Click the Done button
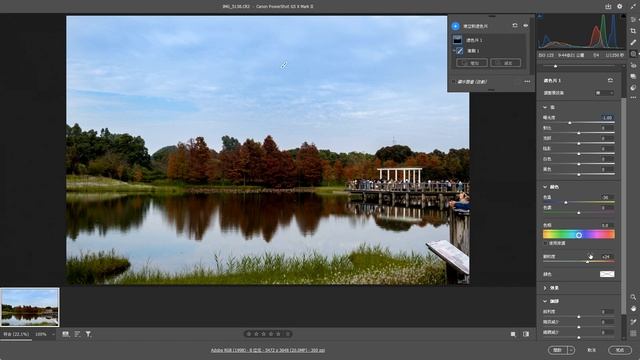 (620, 350)
